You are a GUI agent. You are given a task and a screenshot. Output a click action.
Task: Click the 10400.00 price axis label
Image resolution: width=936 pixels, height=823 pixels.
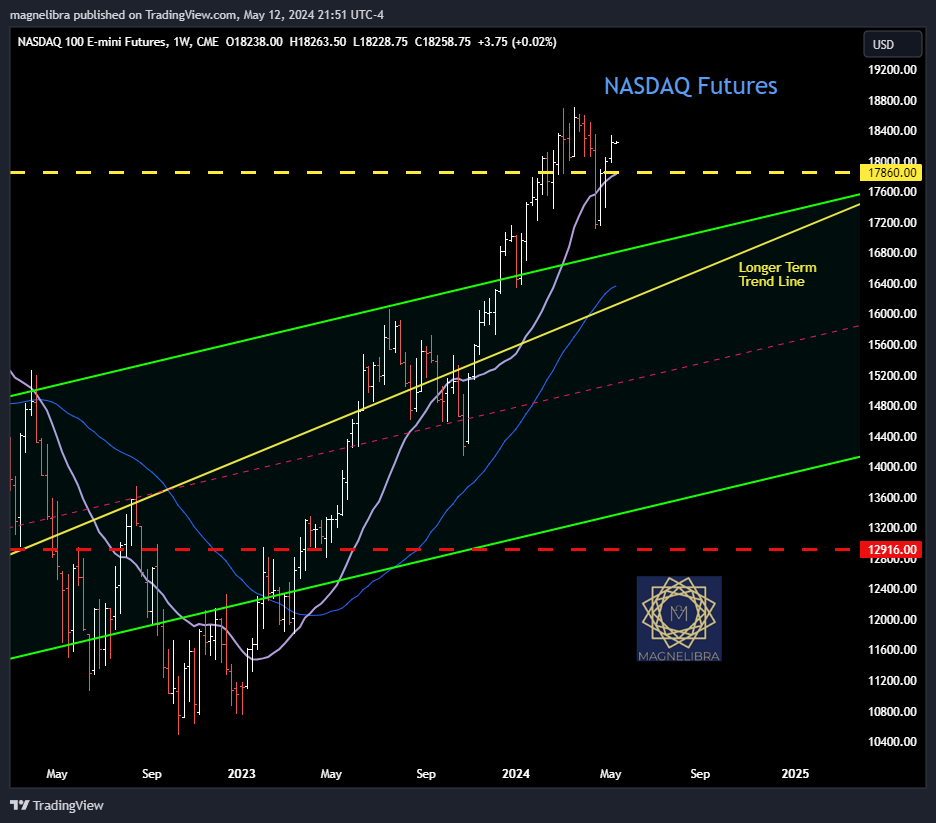click(892, 742)
